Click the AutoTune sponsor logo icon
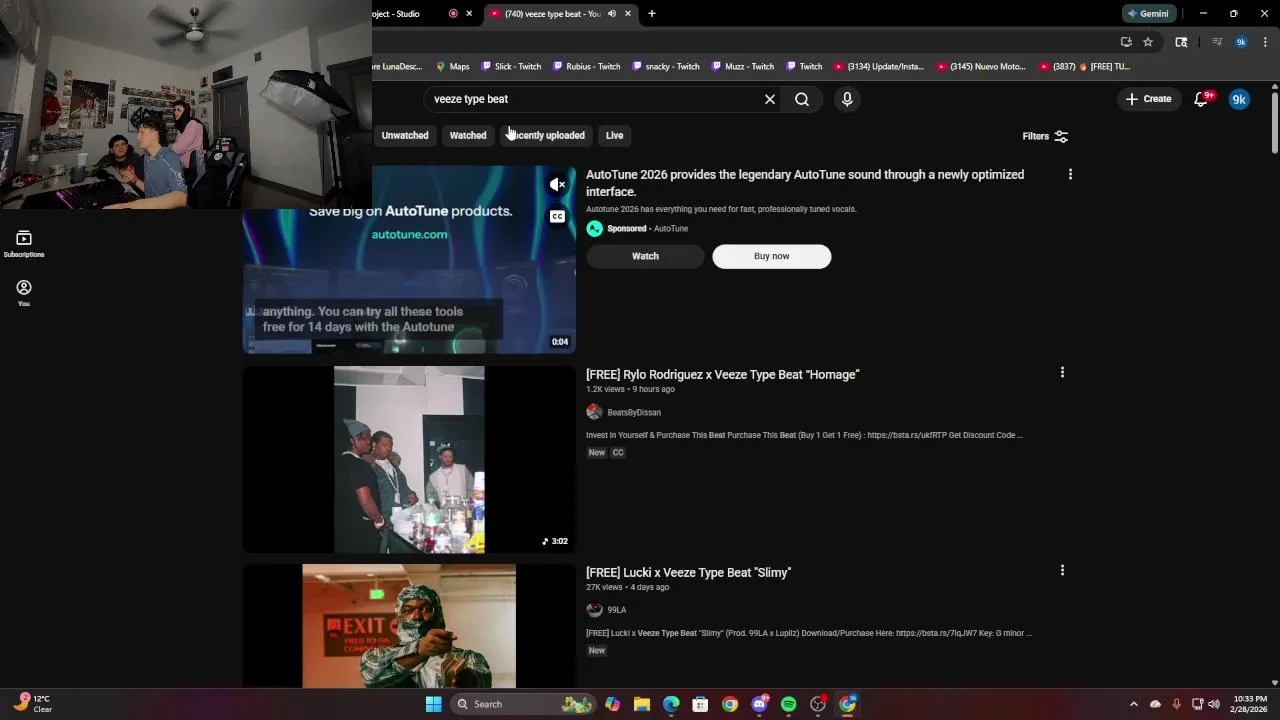Viewport: 1280px width, 720px height. [x=594, y=229]
